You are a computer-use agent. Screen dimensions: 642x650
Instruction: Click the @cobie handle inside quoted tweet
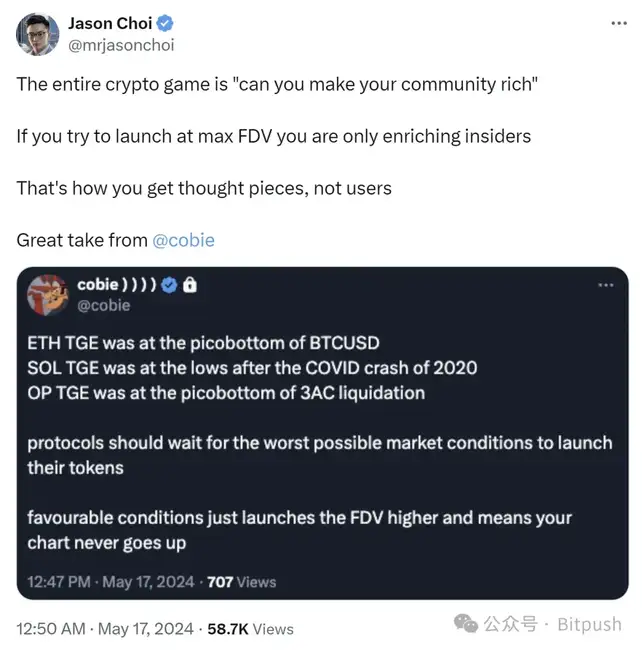tap(106, 305)
